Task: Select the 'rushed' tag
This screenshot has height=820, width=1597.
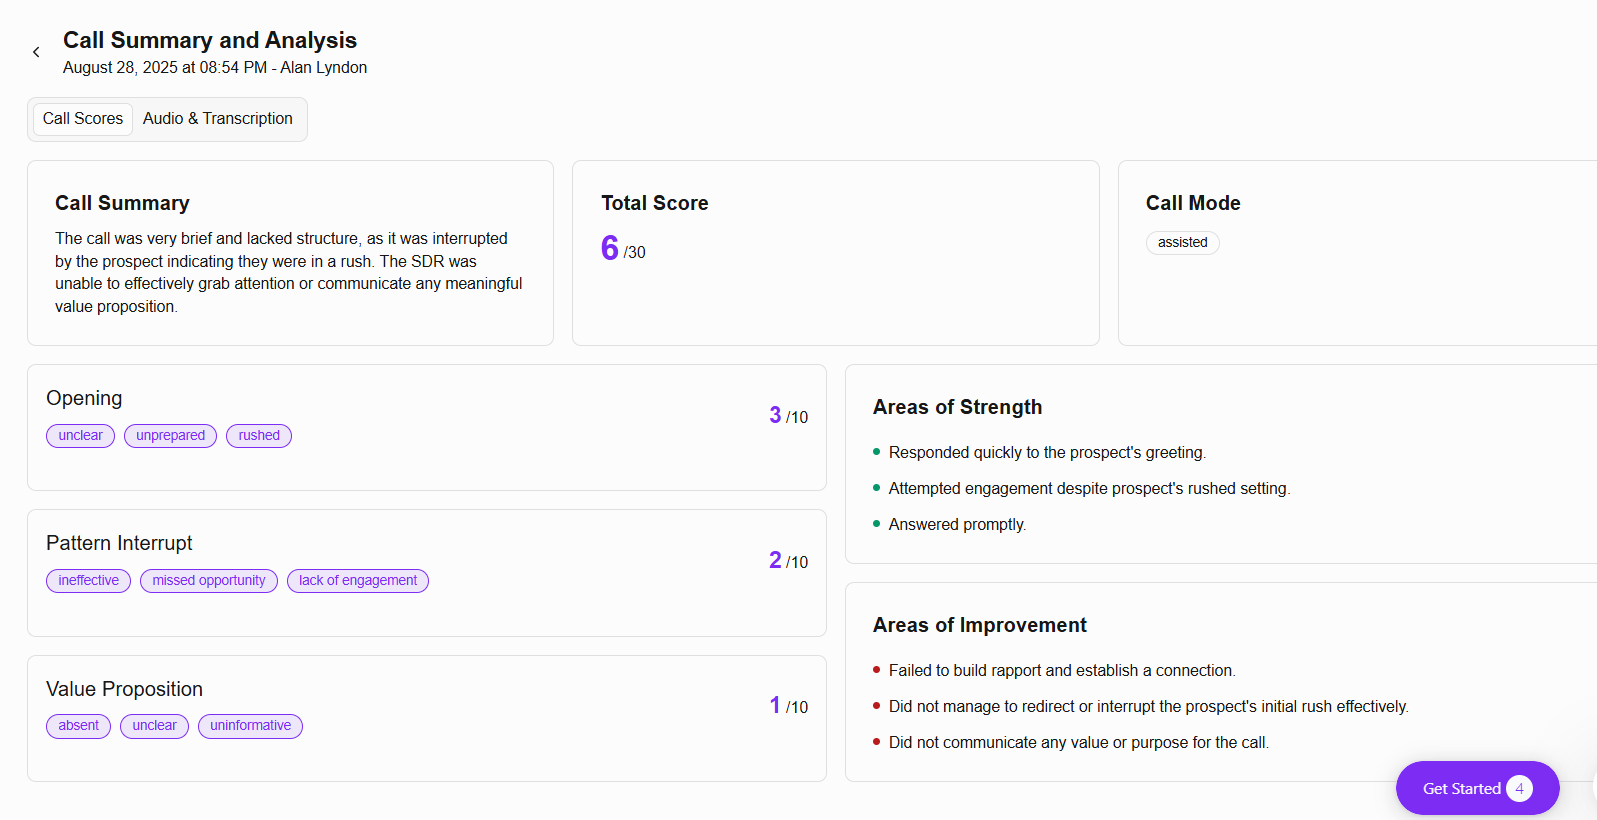Action: click(x=259, y=436)
